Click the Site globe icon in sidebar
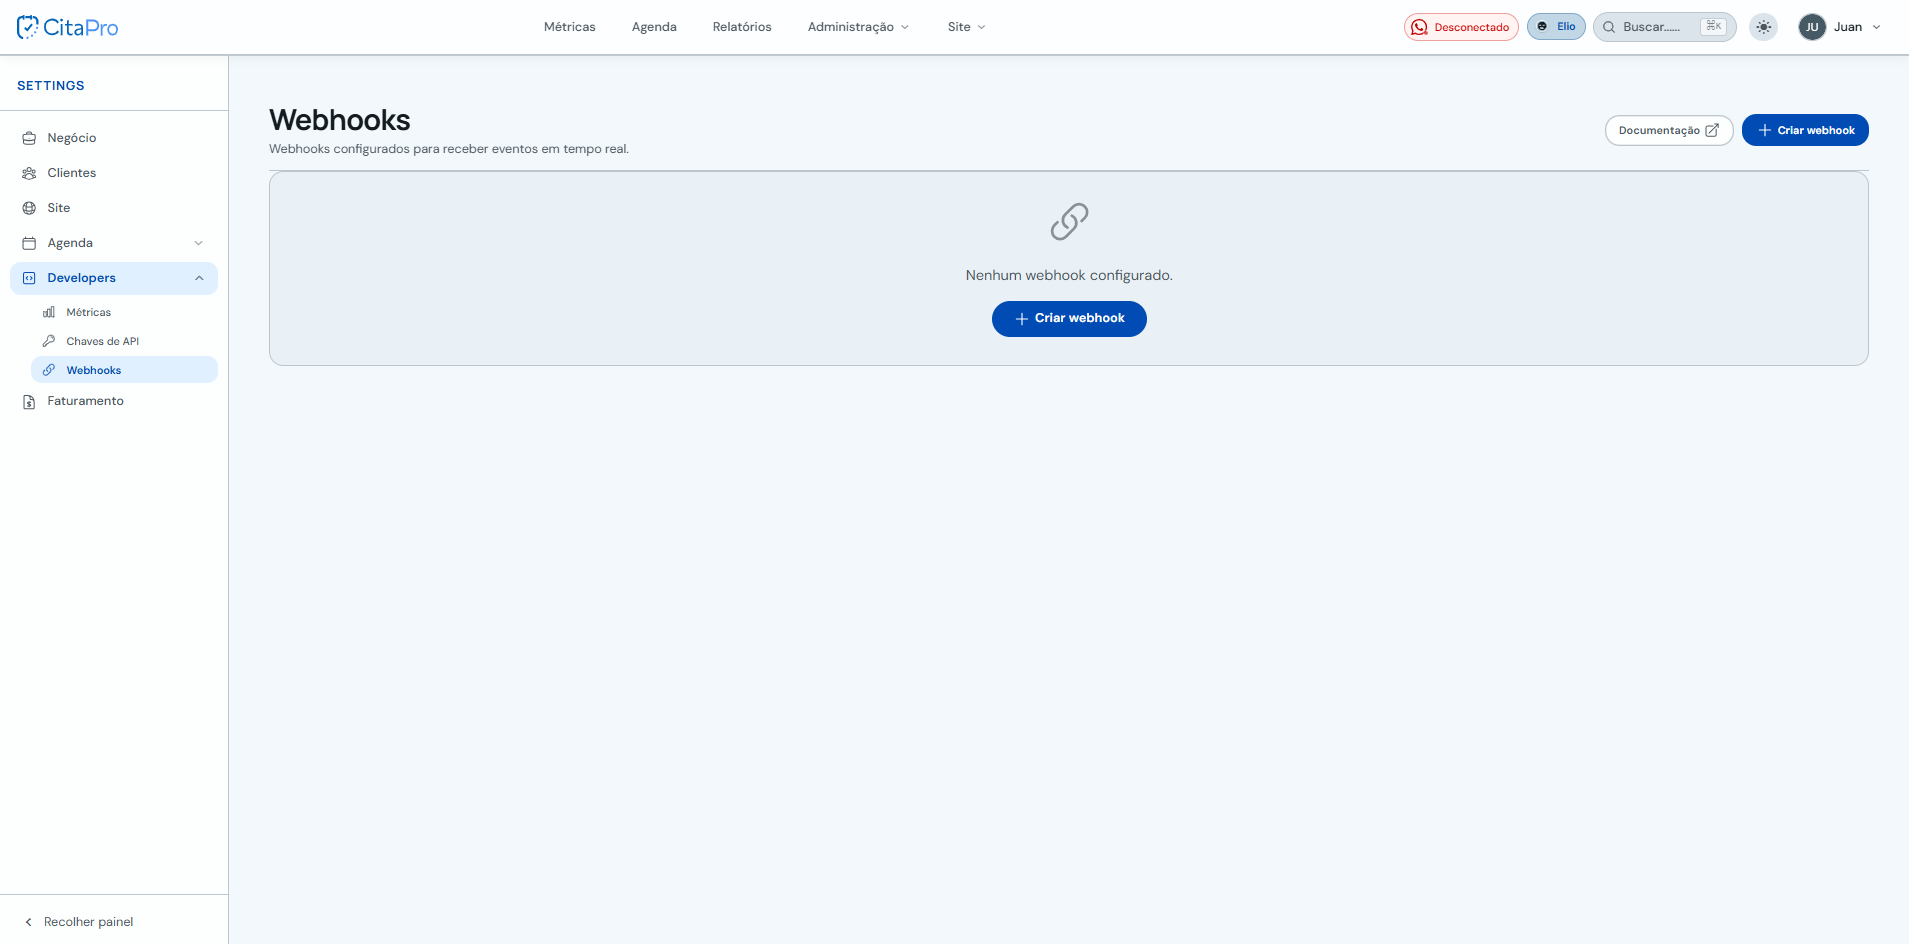Viewport: 1909px width, 944px height. pos(29,208)
